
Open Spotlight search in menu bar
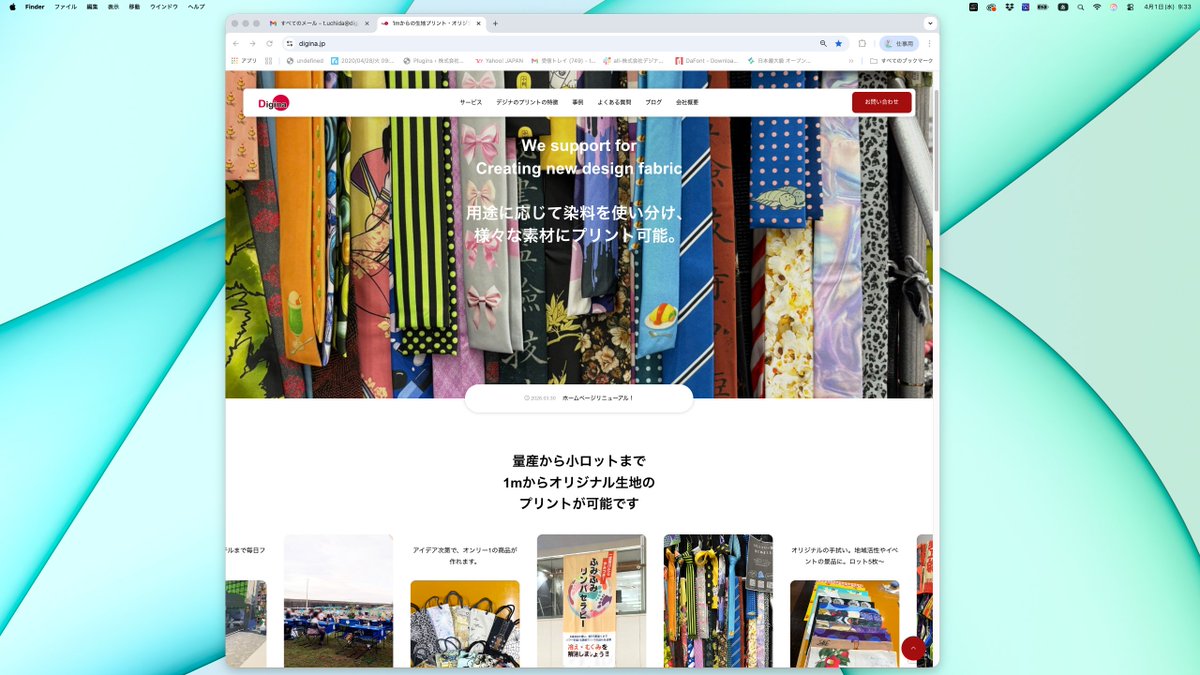coord(1080,6)
